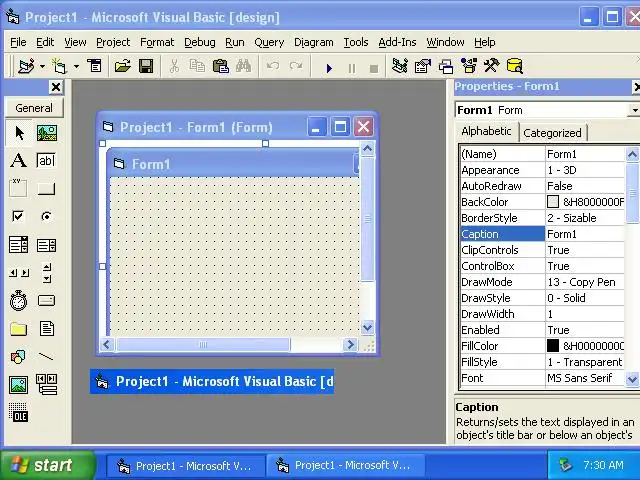
Task: Open Project Explorer from toolbar
Action: pos(400,66)
